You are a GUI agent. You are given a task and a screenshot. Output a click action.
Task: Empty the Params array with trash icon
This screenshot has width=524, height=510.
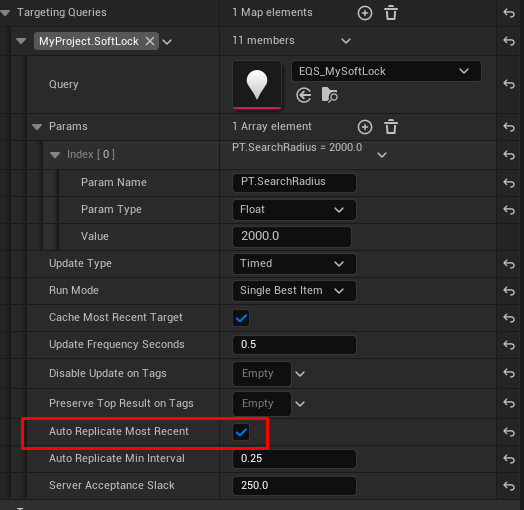tap(391, 127)
